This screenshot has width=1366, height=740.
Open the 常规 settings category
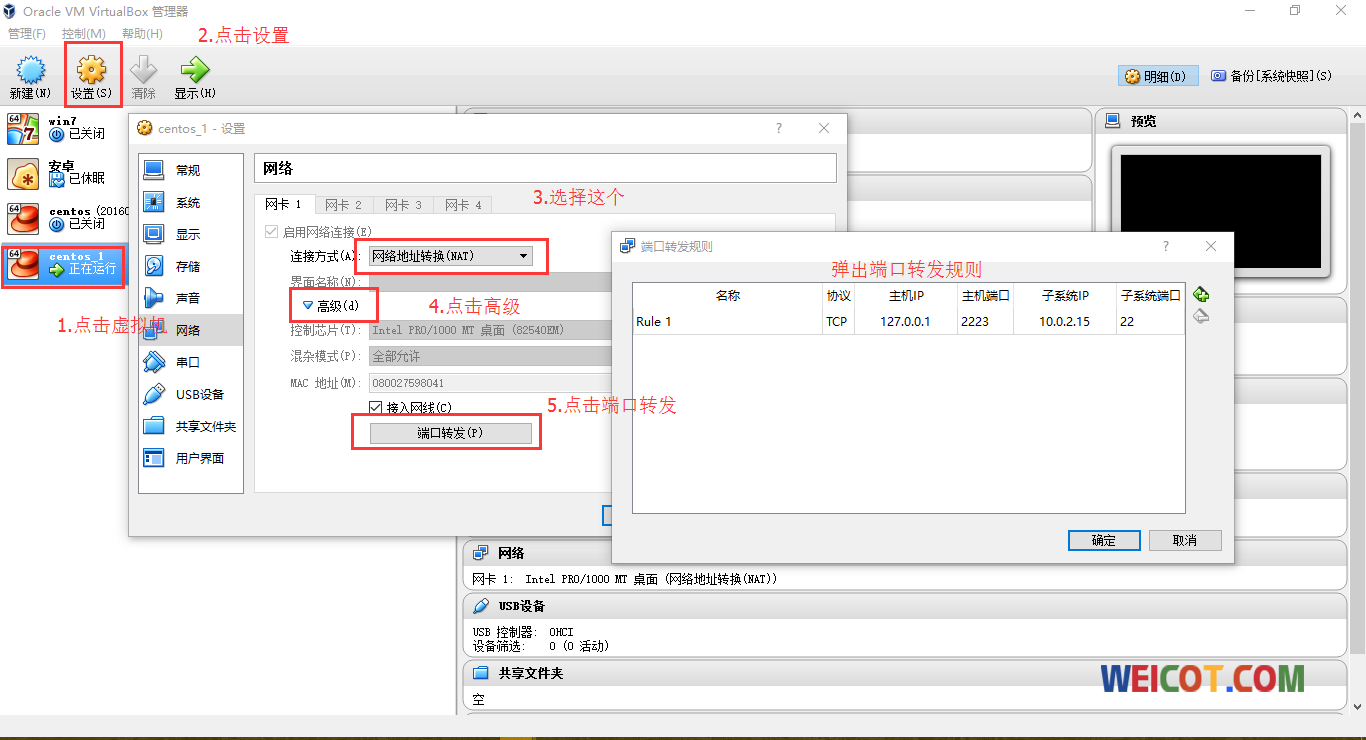(x=190, y=170)
